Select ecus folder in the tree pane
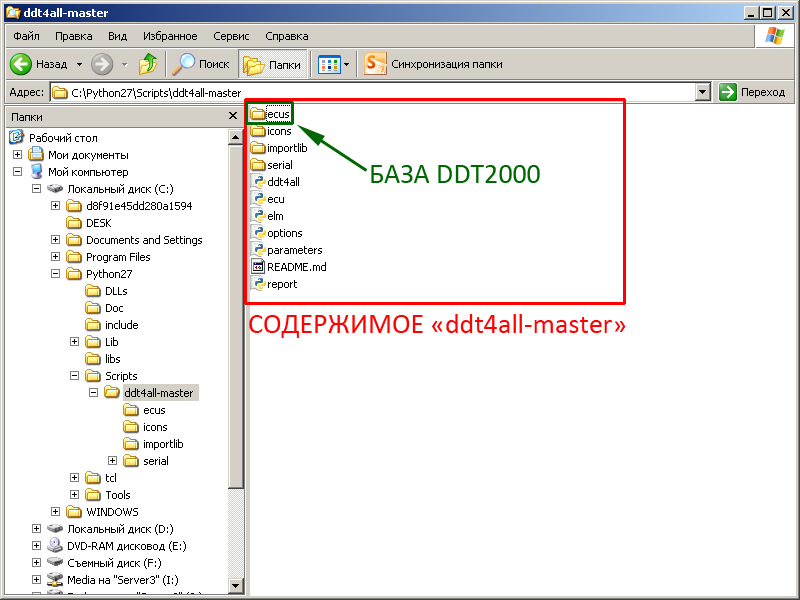800x600 pixels. pyautogui.click(x=145, y=410)
